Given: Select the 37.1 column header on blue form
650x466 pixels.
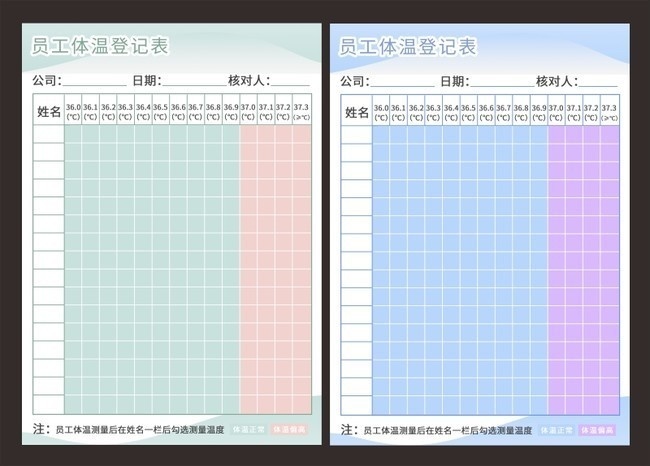Looking at the screenshot, I should [574, 110].
